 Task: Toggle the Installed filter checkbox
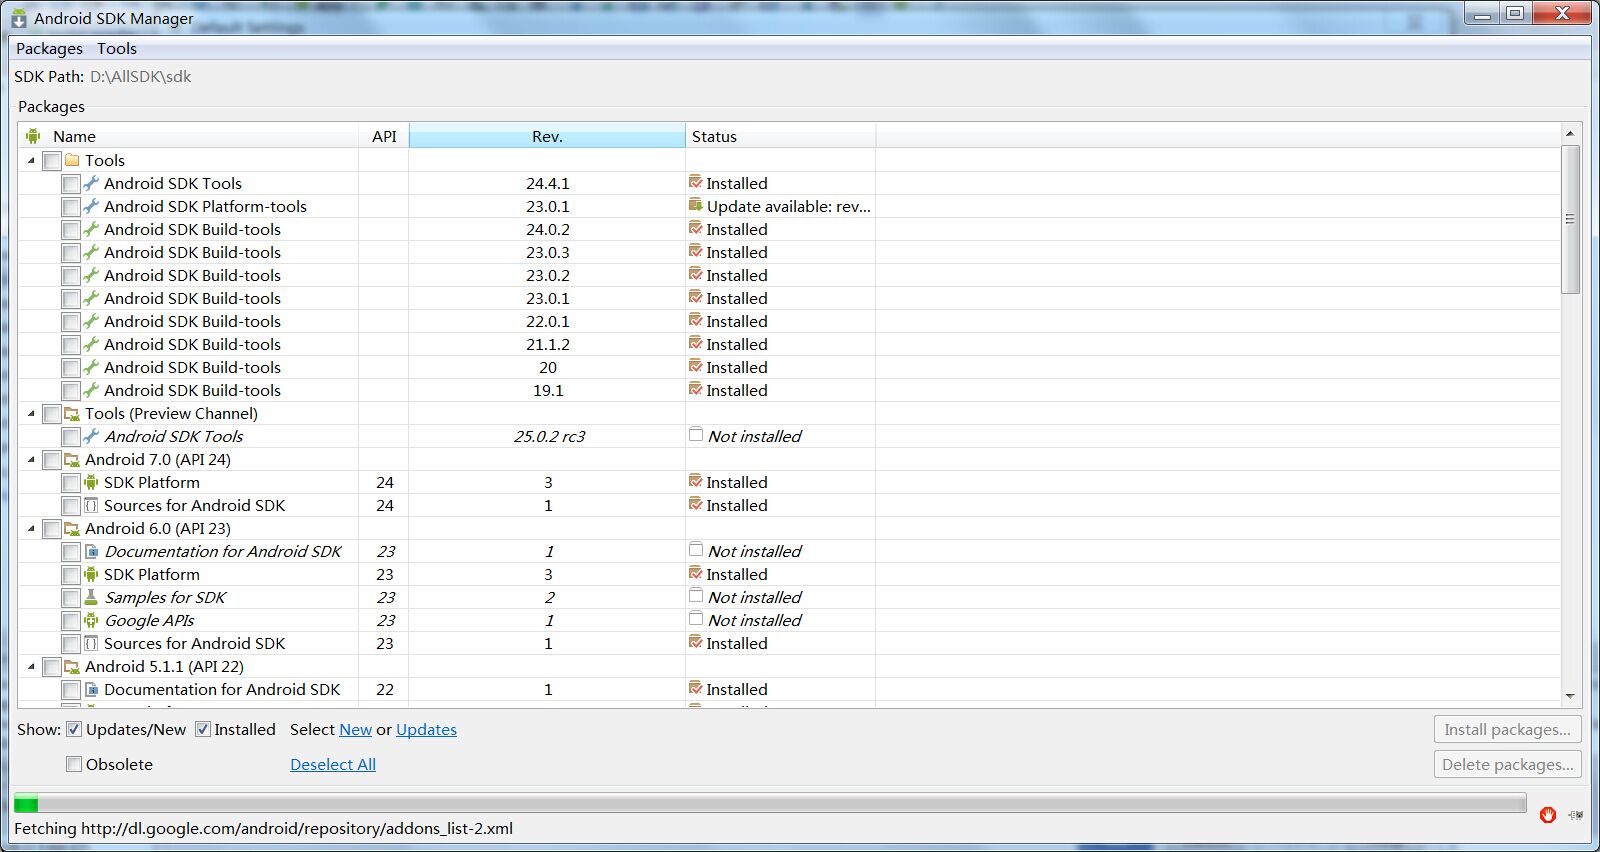[202, 729]
